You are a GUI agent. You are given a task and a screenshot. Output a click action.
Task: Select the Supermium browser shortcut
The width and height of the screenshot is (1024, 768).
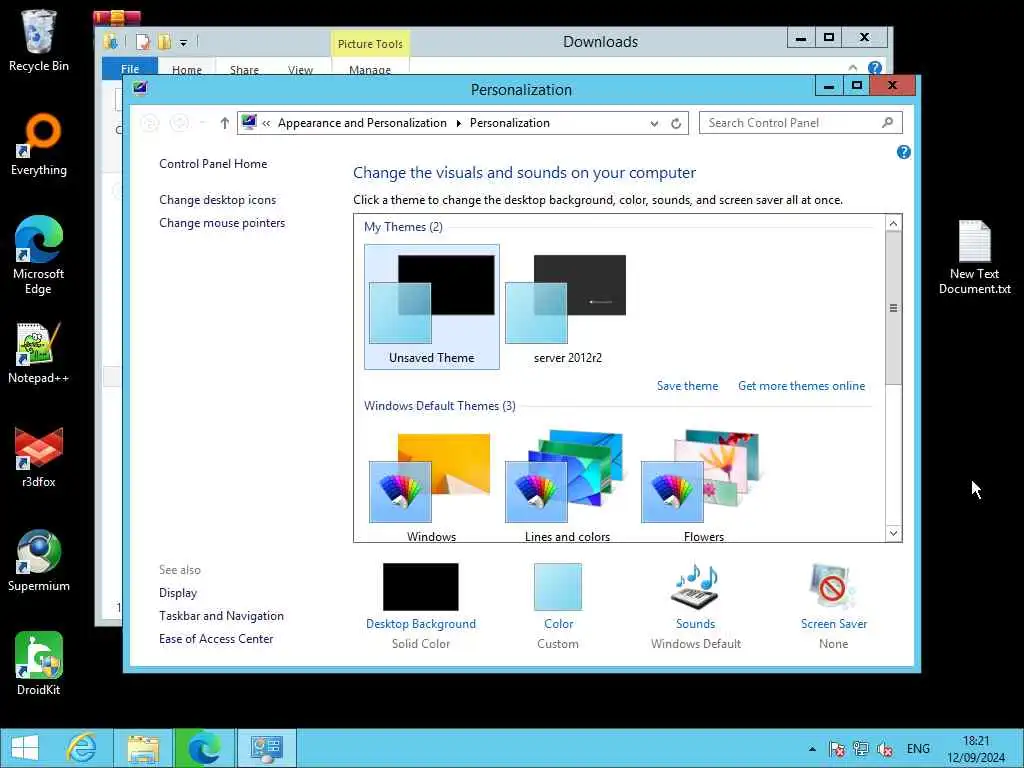click(38, 560)
